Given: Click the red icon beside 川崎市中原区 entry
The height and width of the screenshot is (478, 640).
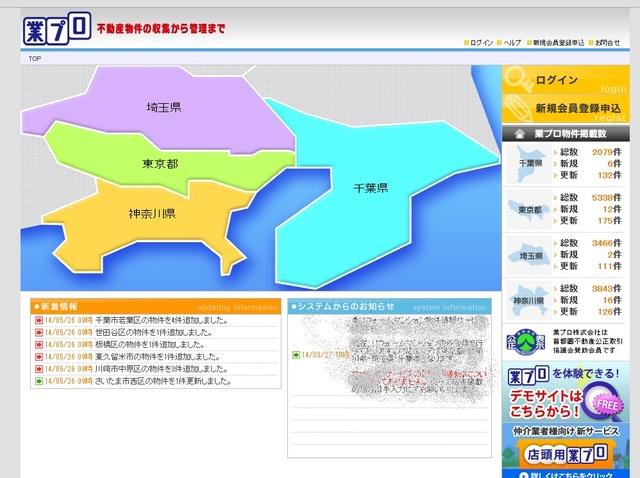Looking at the screenshot, I should (x=39, y=369).
